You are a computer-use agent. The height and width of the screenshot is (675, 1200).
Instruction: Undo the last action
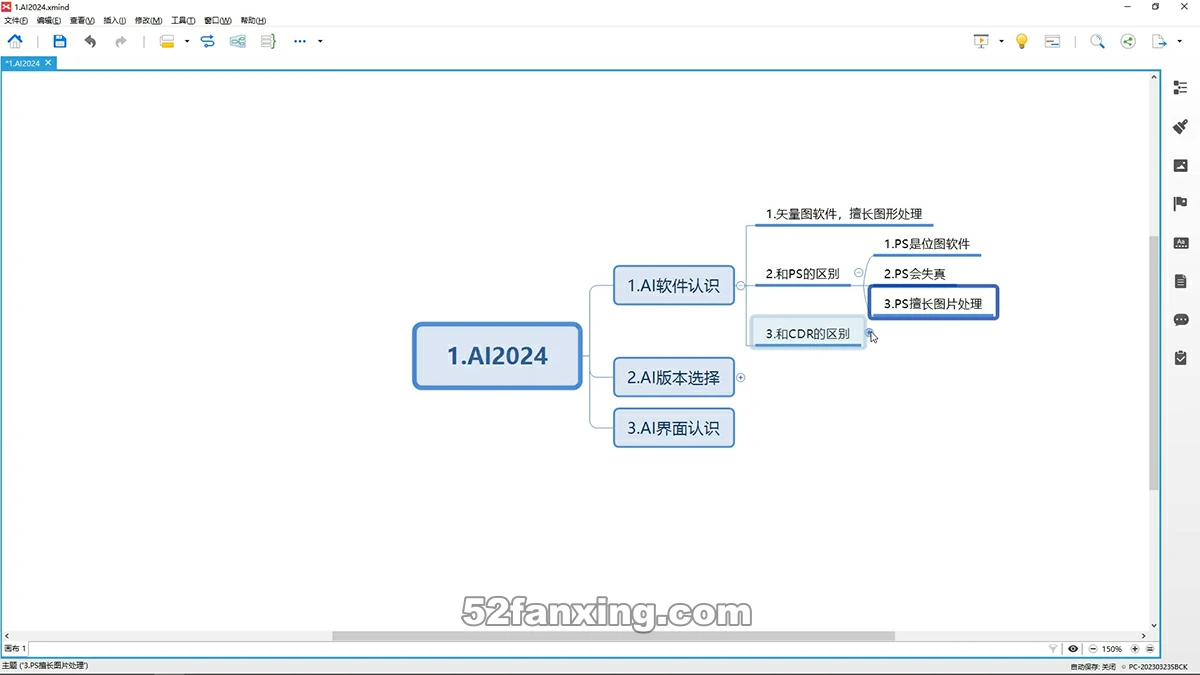[91, 41]
